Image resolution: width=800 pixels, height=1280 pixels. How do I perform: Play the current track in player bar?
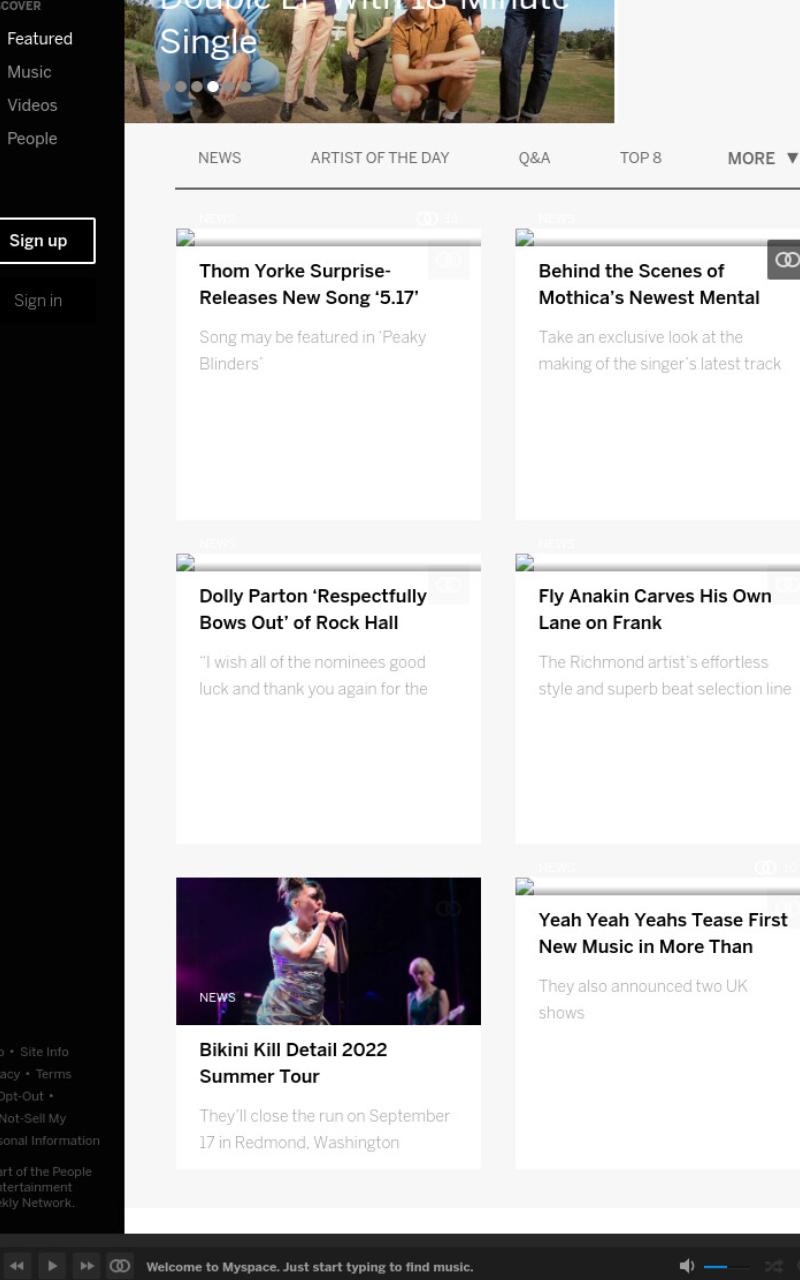point(52,1266)
